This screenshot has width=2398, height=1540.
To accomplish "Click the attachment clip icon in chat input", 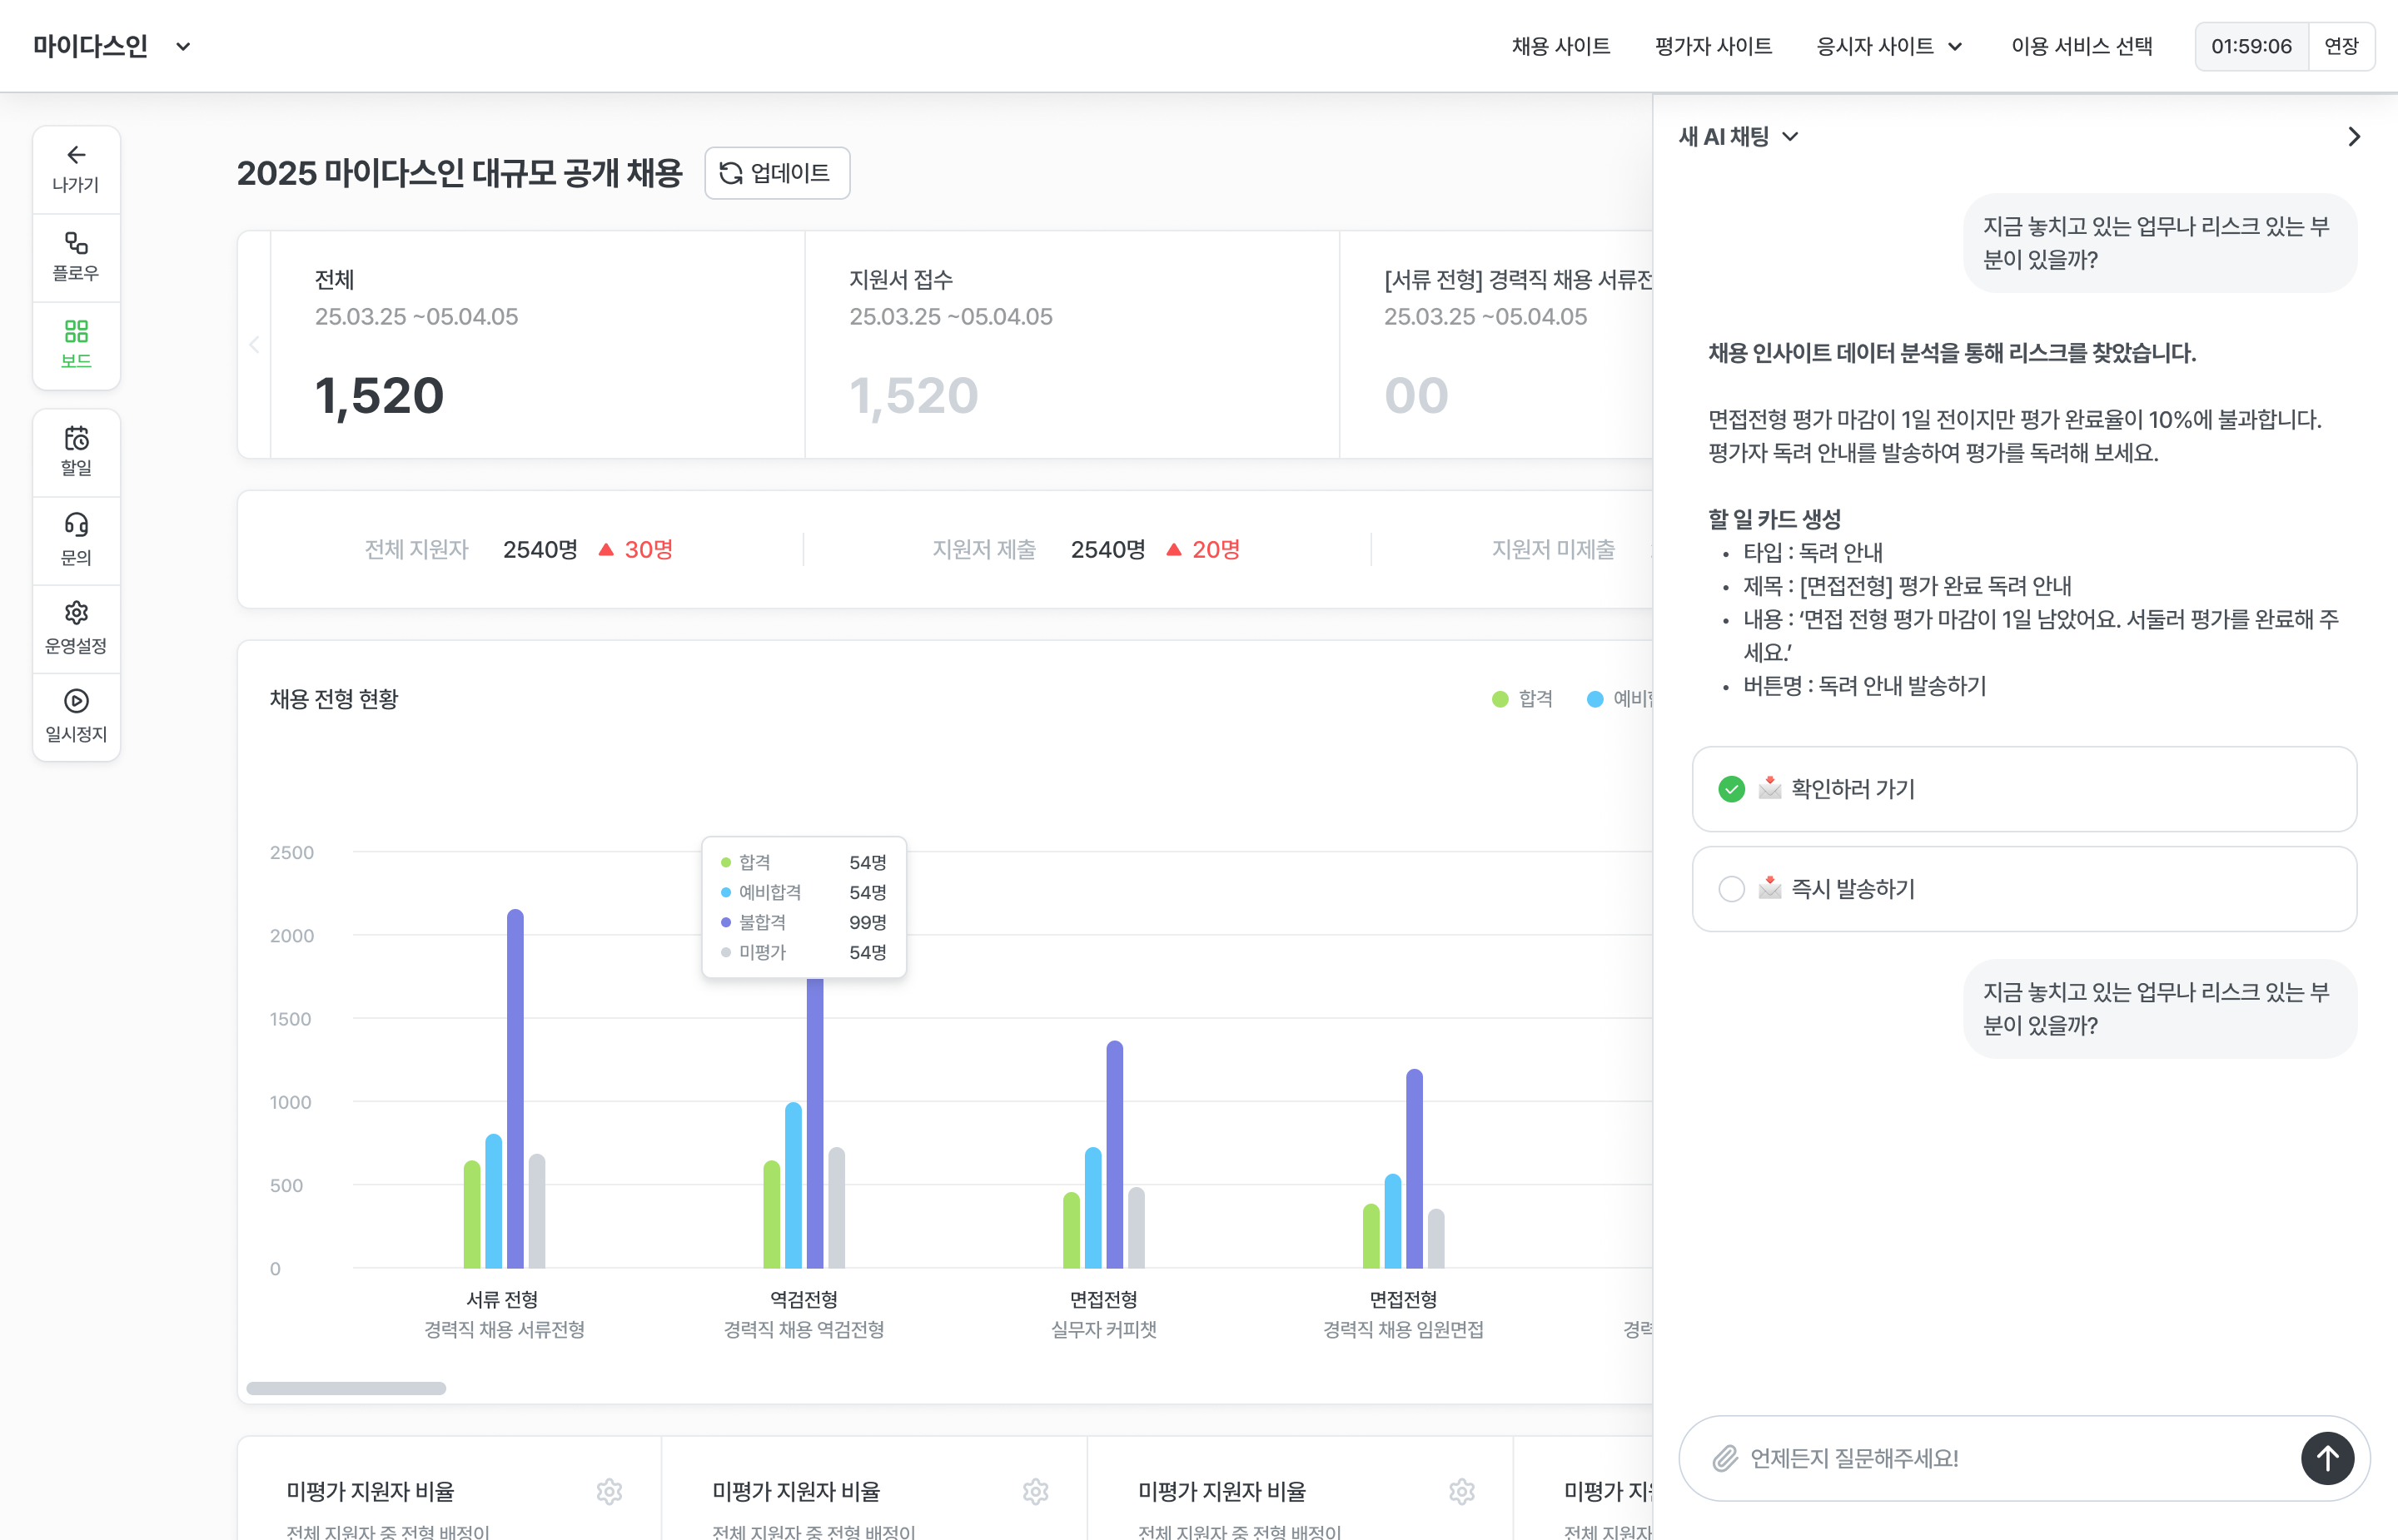I will point(1724,1458).
